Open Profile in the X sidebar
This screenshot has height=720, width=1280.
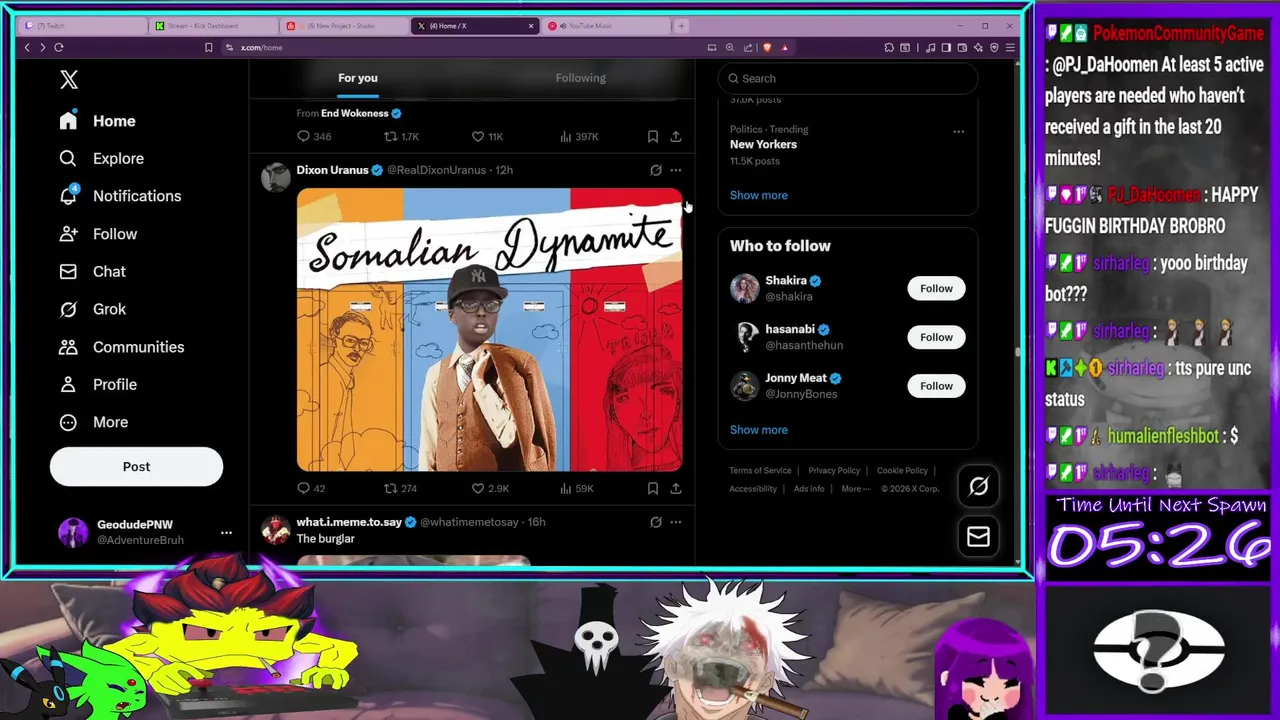[98, 384]
